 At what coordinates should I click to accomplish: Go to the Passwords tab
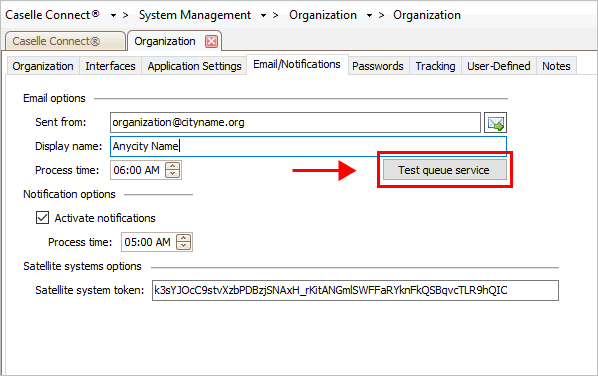click(378, 66)
